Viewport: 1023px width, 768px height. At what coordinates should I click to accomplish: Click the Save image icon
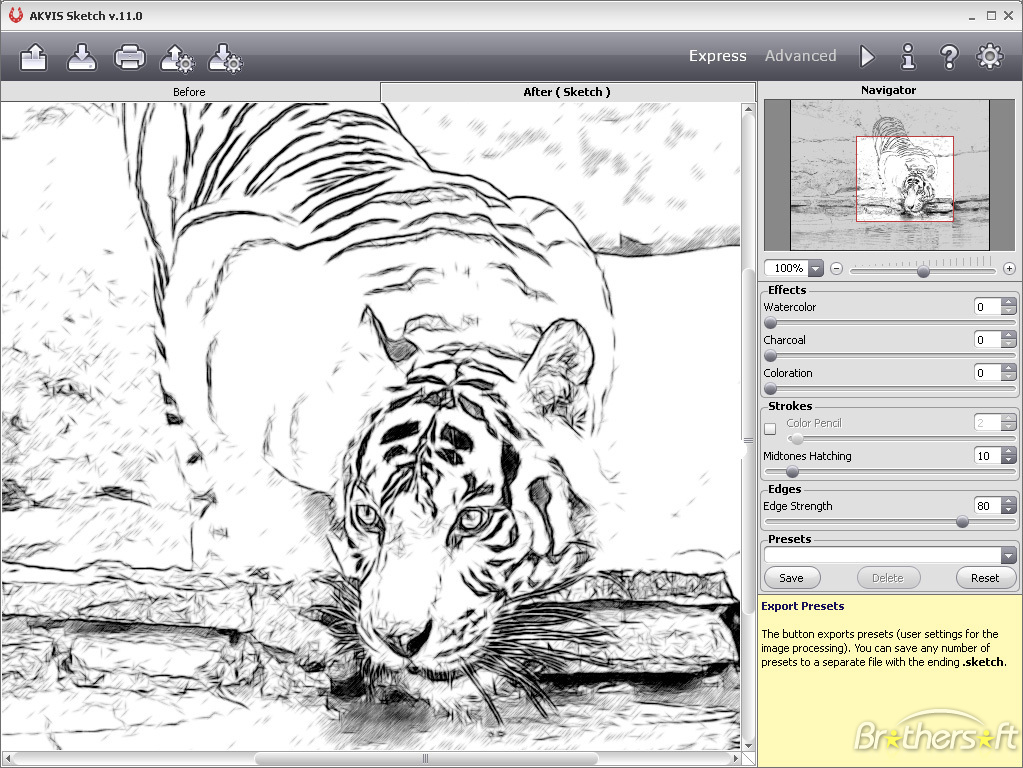click(82, 57)
